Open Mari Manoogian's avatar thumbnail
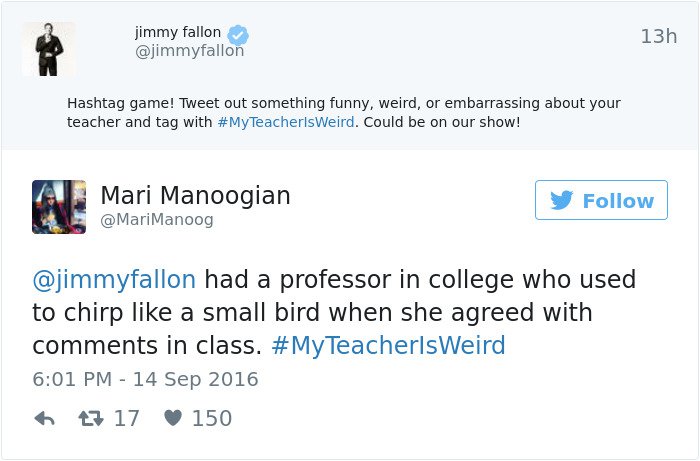The width and height of the screenshot is (700, 461). coord(59,207)
